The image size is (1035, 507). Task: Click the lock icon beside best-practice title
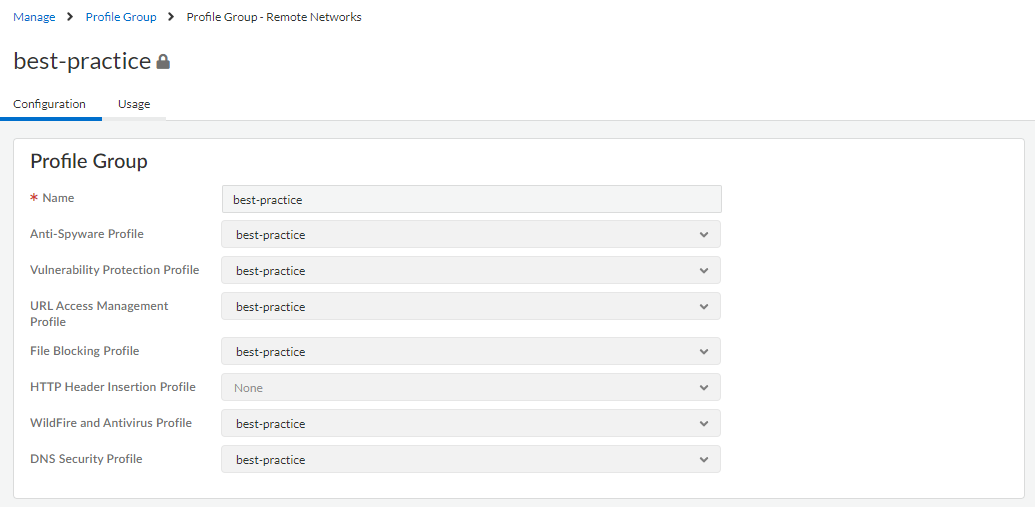(x=163, y=62)
